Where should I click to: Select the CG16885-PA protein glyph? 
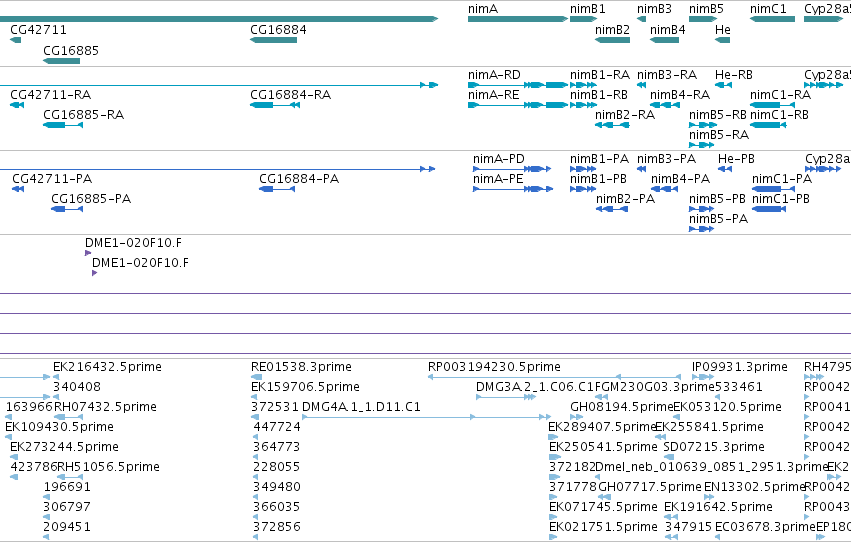67,209
